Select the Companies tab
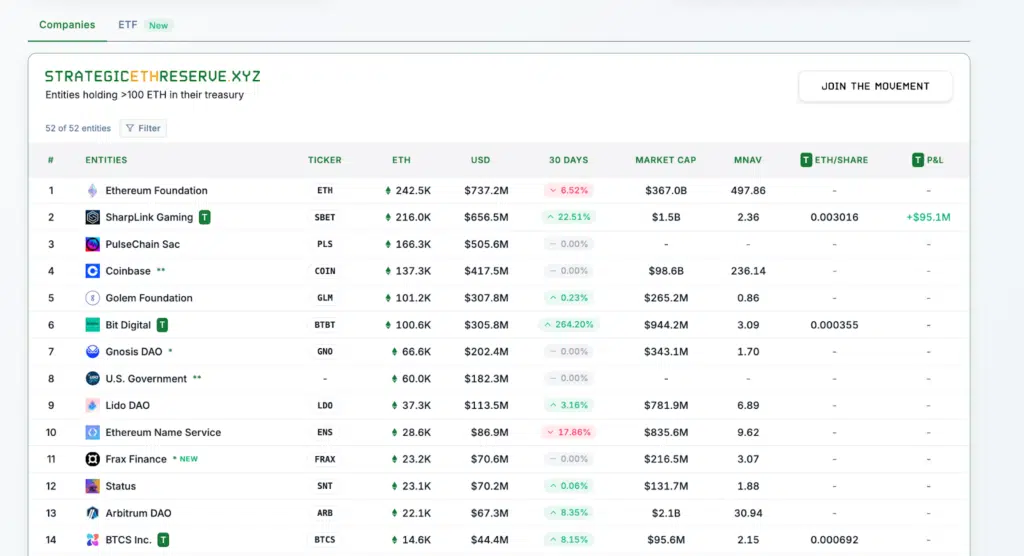Viewport: 1024px width, 556px height. click(x=67, y=25)
